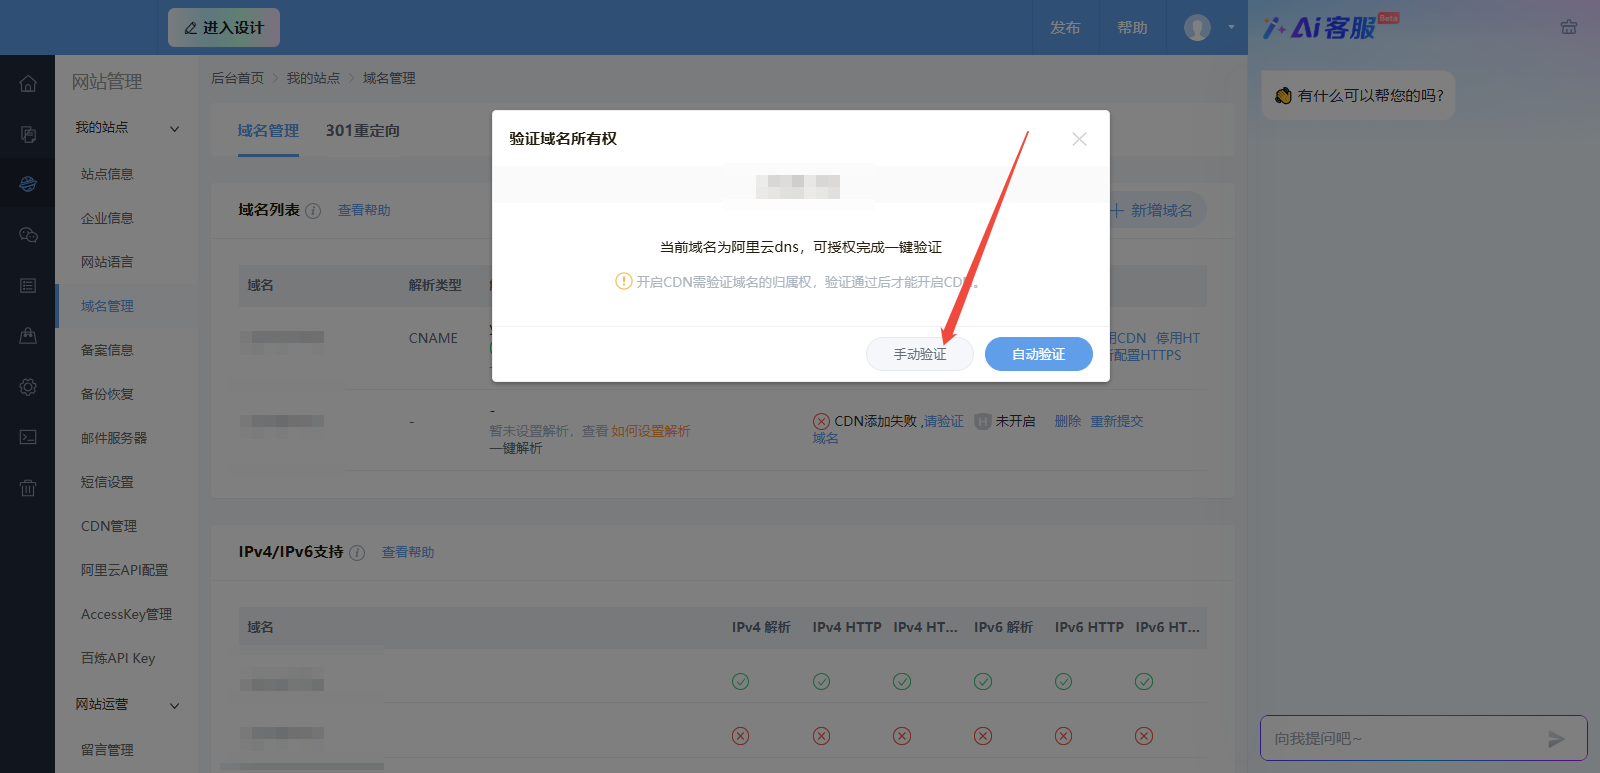
Task: Click 一键解析 link
Action: click(516, 448)
